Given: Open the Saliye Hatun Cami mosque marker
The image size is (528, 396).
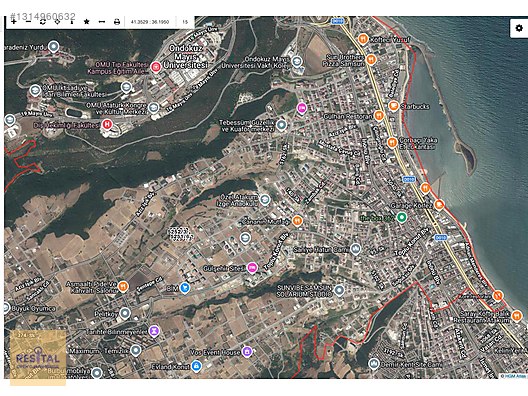Looking at the screenshot, I should point(356,249).
